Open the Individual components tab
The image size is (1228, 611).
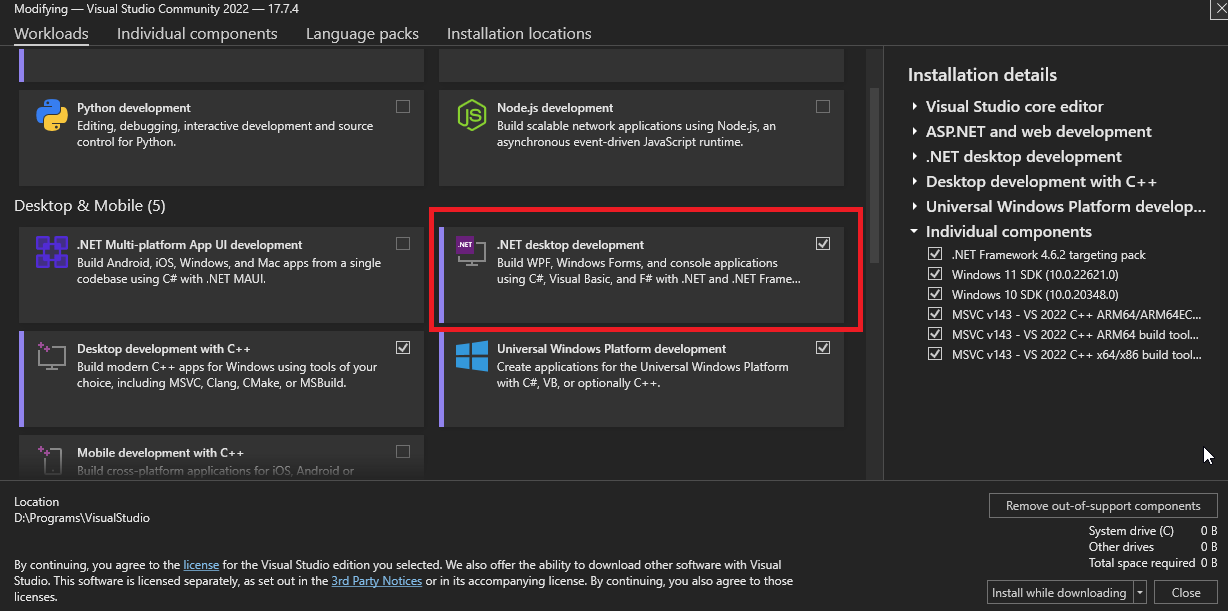point(197,33)
